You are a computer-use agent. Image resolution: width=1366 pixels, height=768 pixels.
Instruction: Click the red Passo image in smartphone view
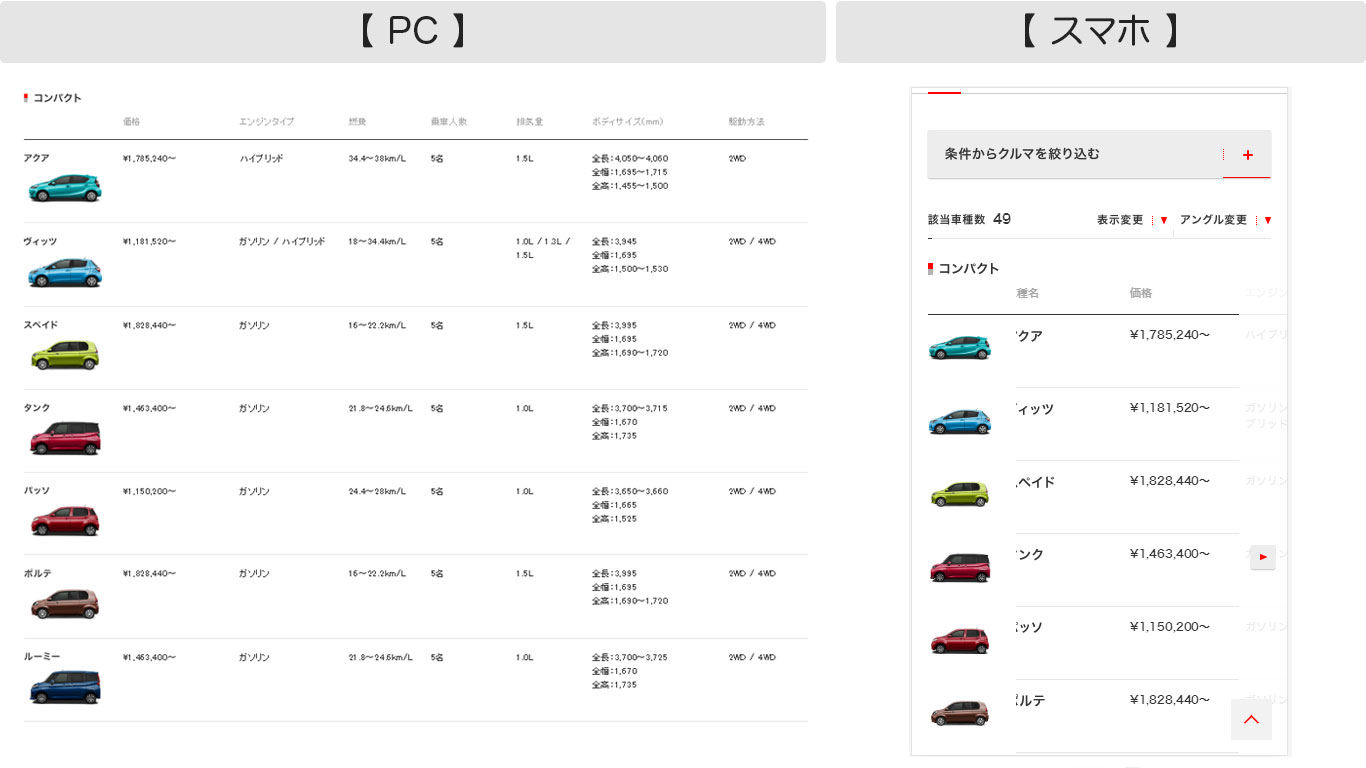[960, 640]
